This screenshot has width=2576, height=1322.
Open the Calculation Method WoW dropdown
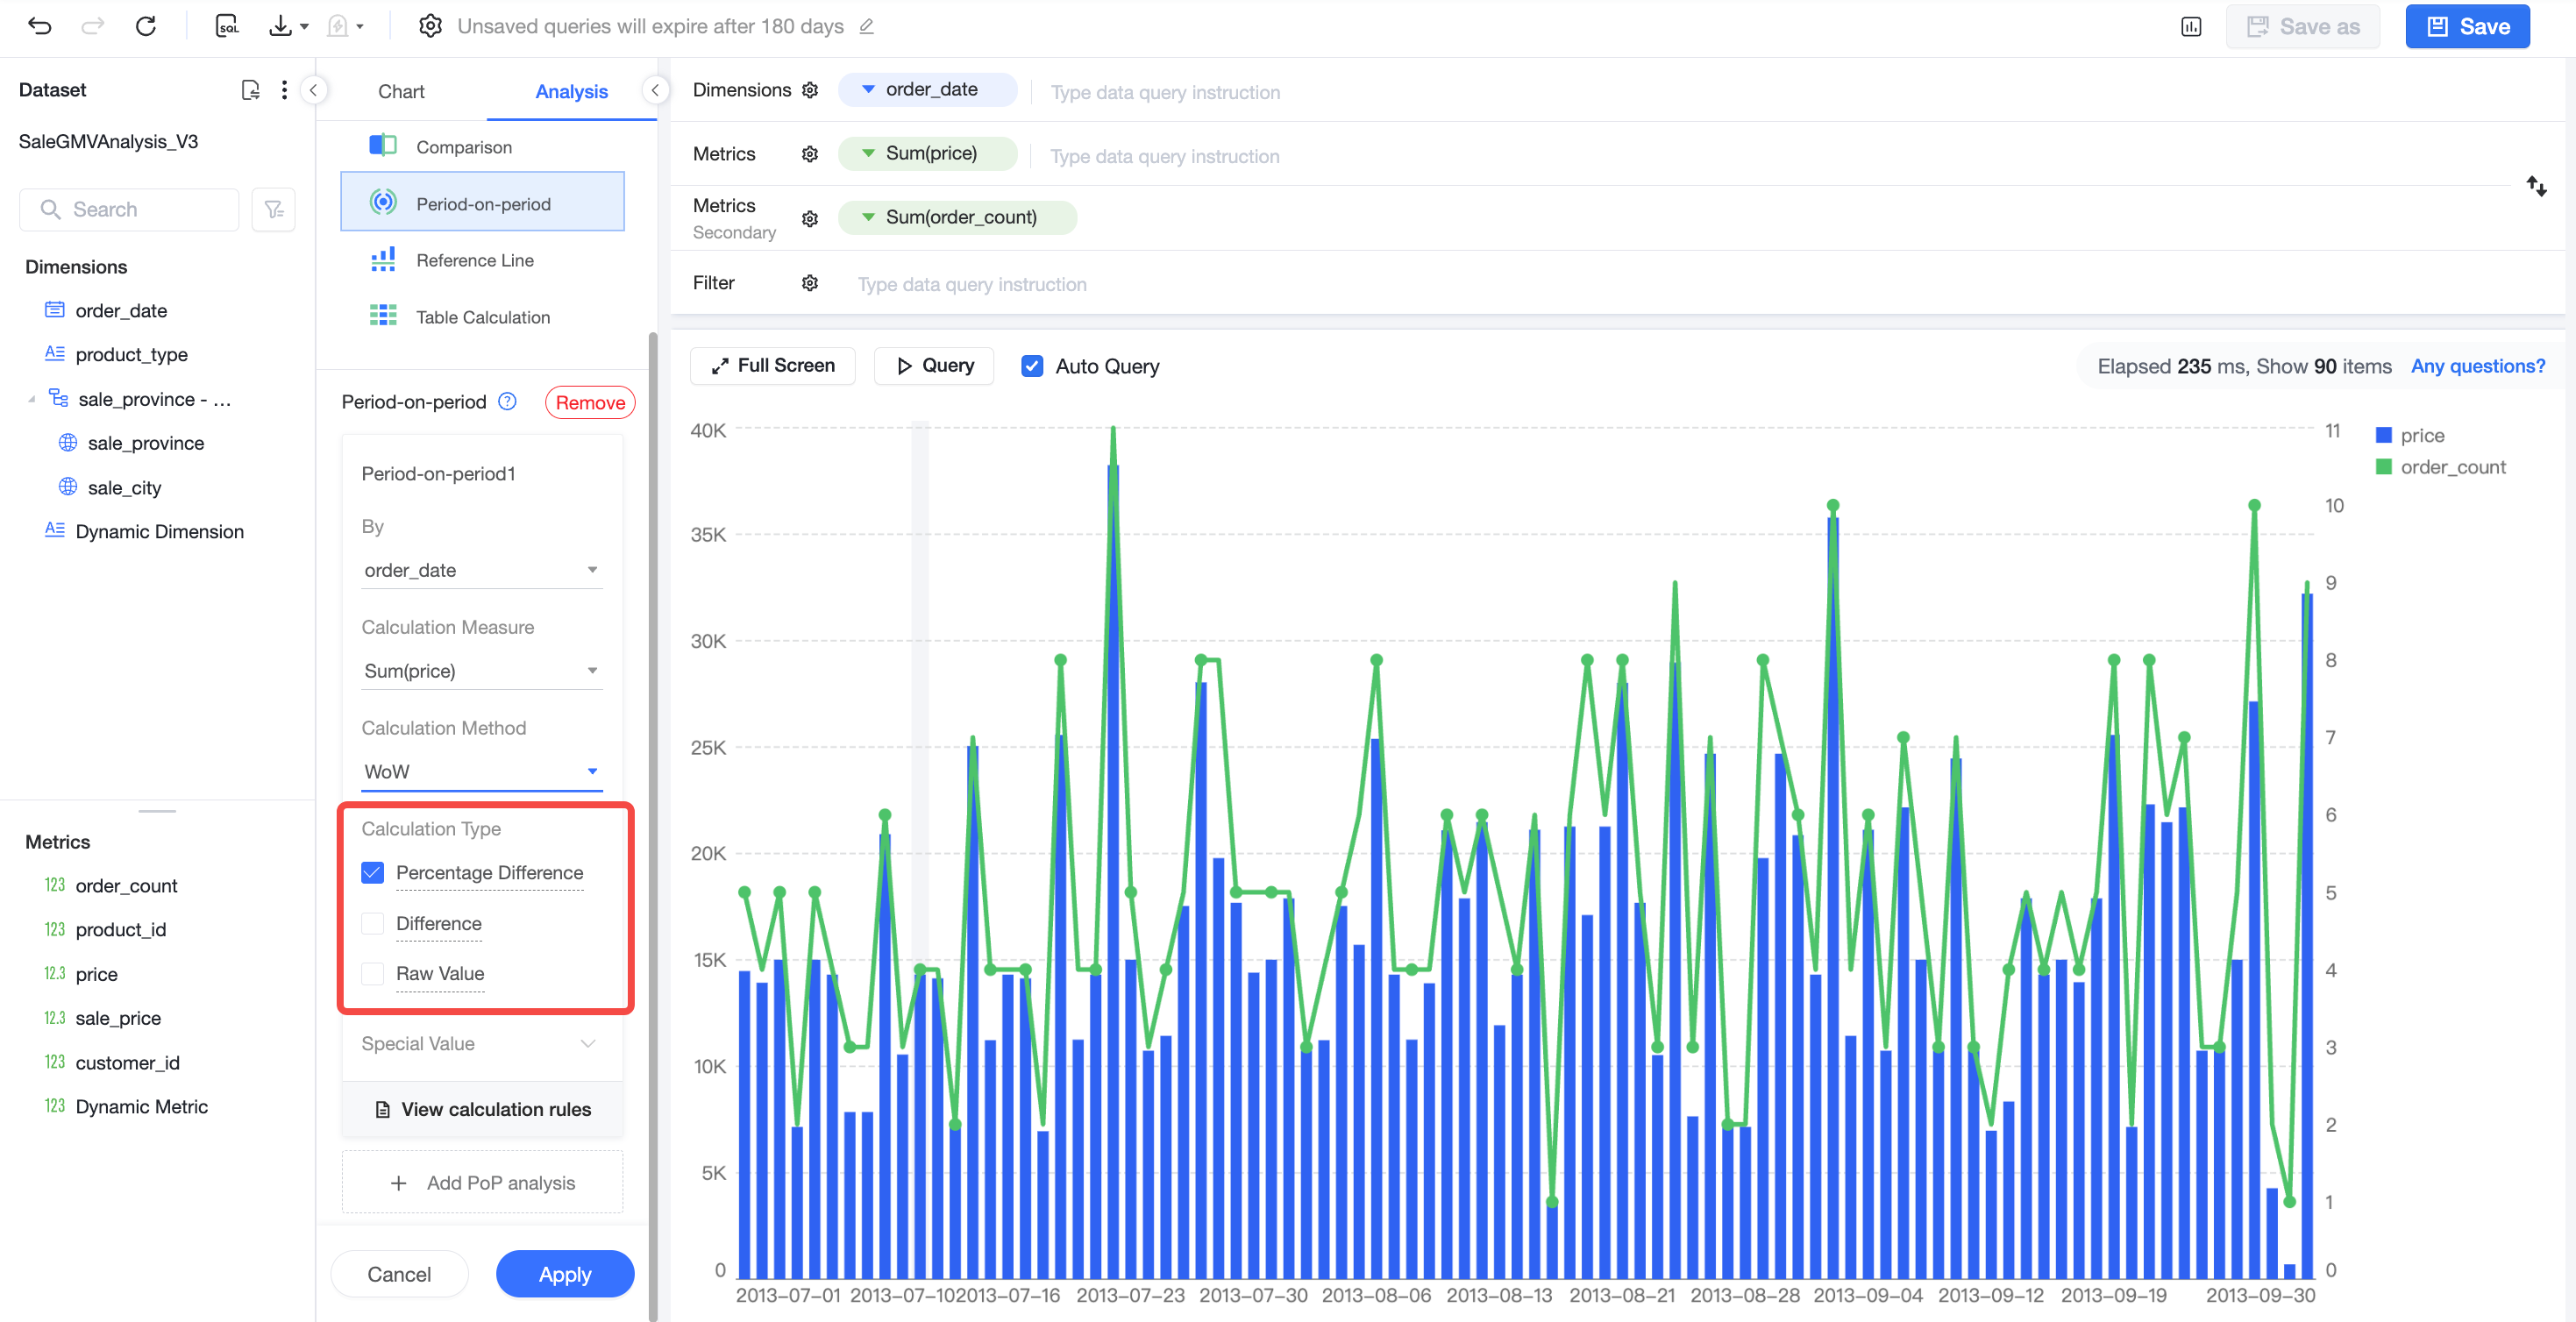[482, 772]
